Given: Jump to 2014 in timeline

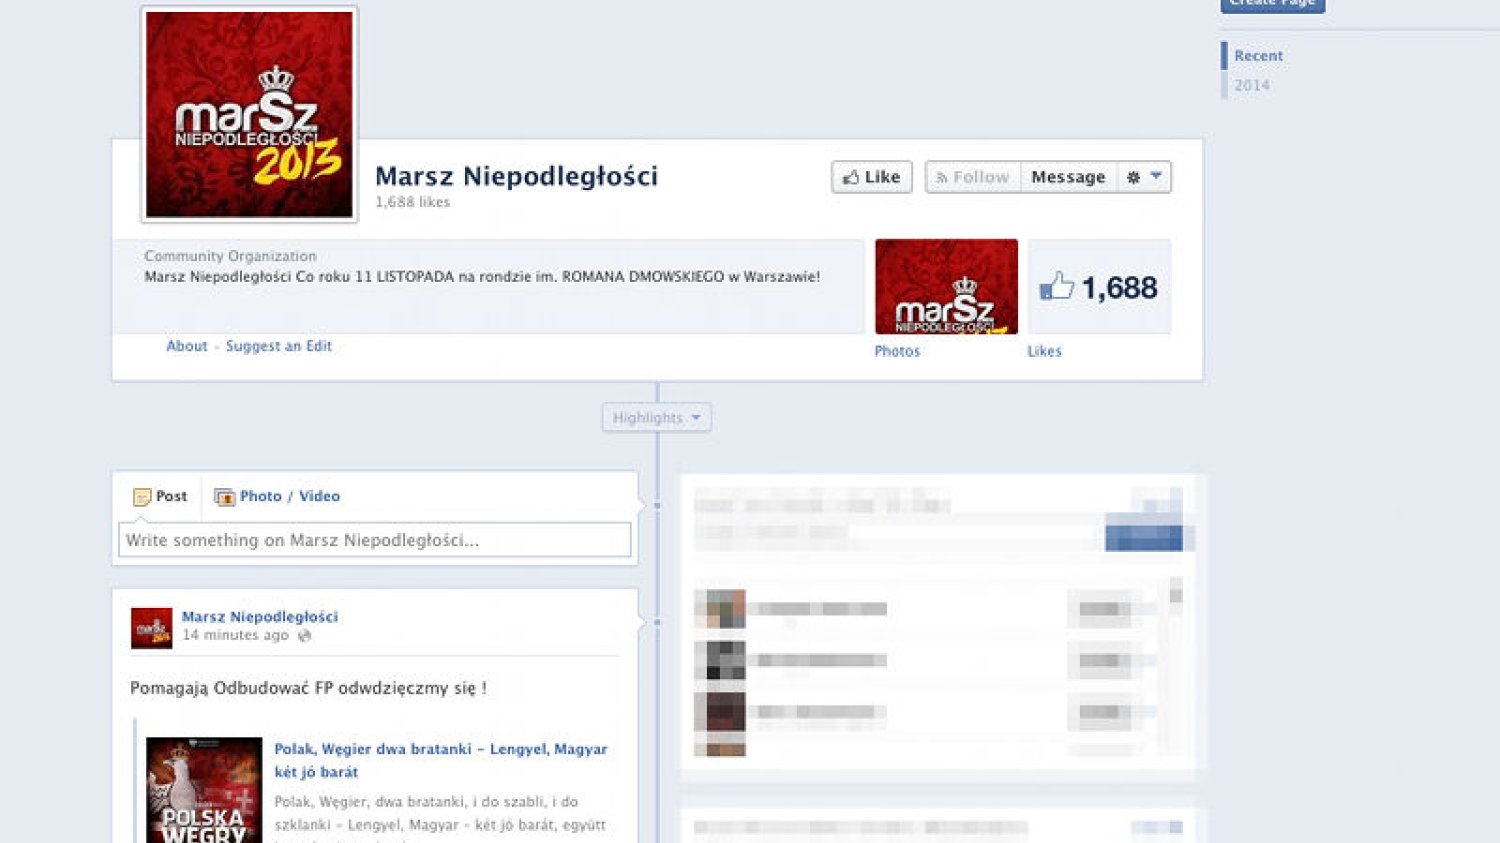Looking at the screenshot, I should [1252, 85].
